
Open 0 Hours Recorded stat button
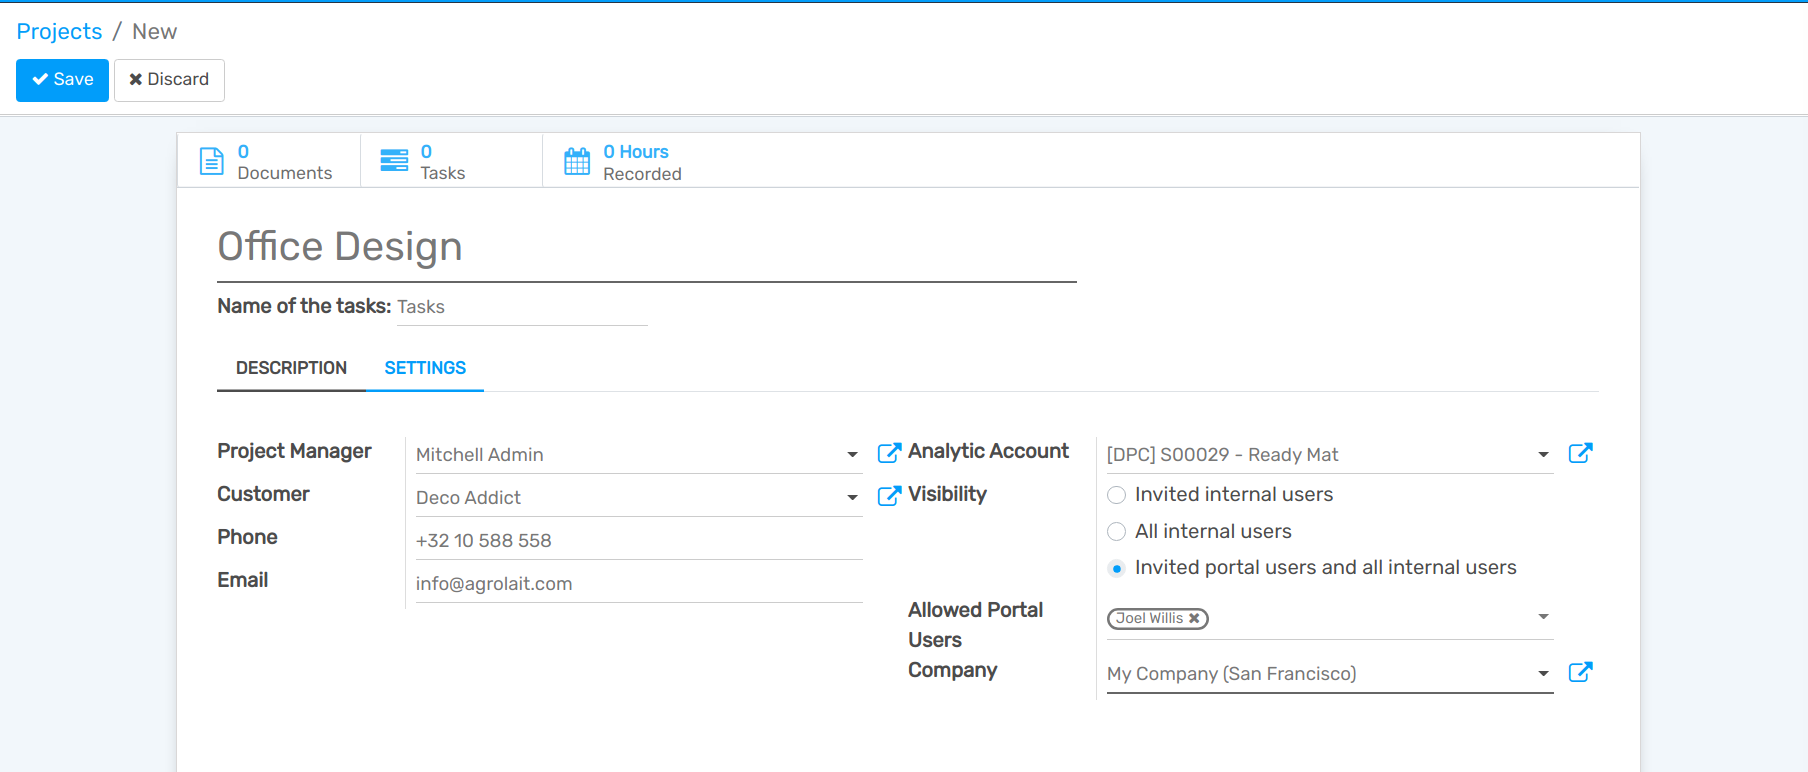click(634, 161)
